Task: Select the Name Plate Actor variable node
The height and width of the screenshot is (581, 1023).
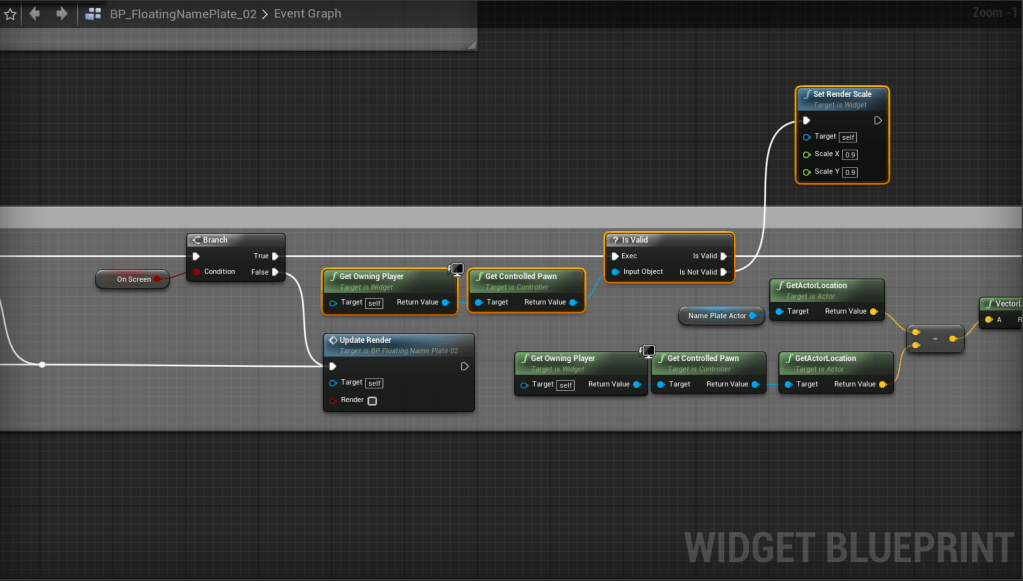Action: (716, 316)
